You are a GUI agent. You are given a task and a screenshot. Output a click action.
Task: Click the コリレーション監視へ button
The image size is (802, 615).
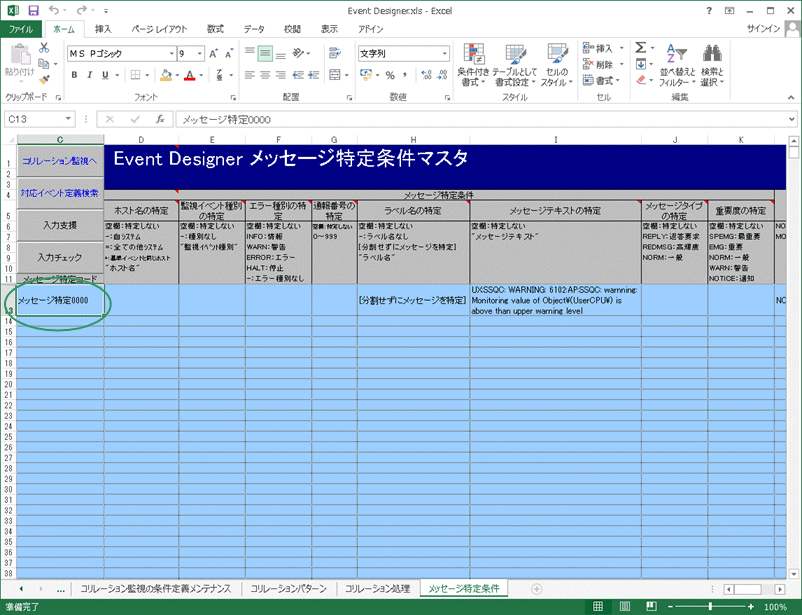click(x=60, y=161)
